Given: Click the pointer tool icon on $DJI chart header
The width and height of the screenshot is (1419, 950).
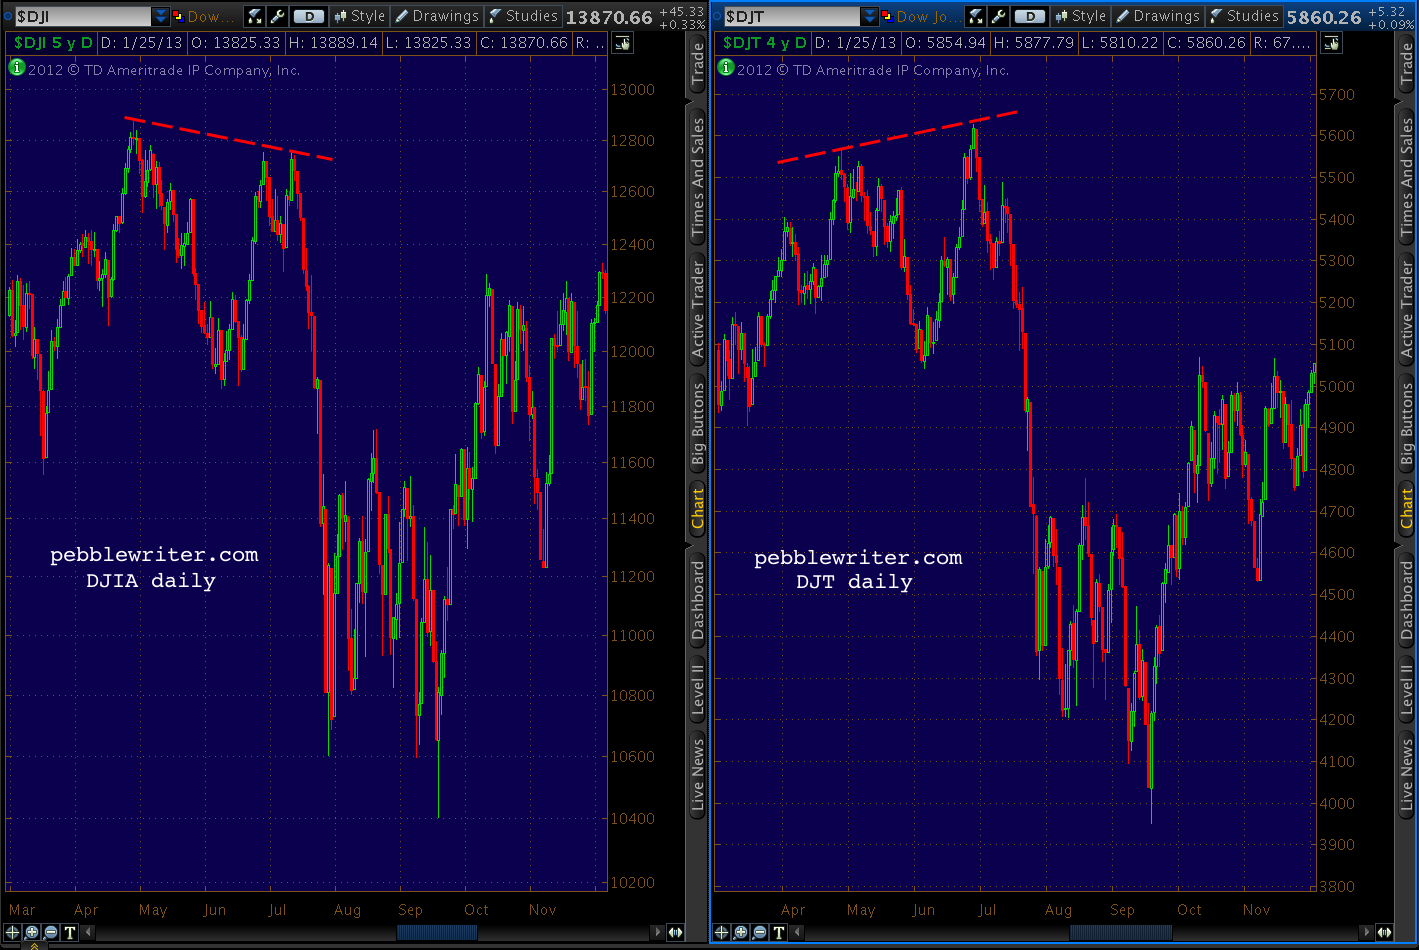Looking at the screenshot, I should (622, 43).
